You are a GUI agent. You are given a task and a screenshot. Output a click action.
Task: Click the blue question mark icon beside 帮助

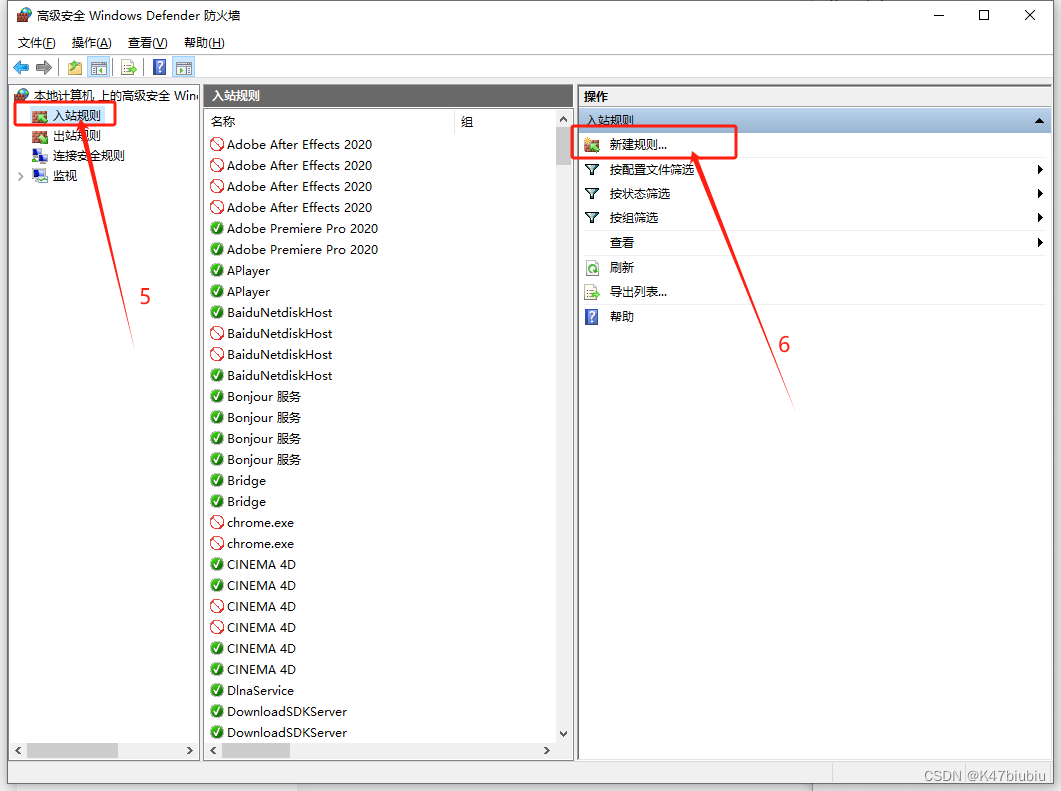point(592,317)
